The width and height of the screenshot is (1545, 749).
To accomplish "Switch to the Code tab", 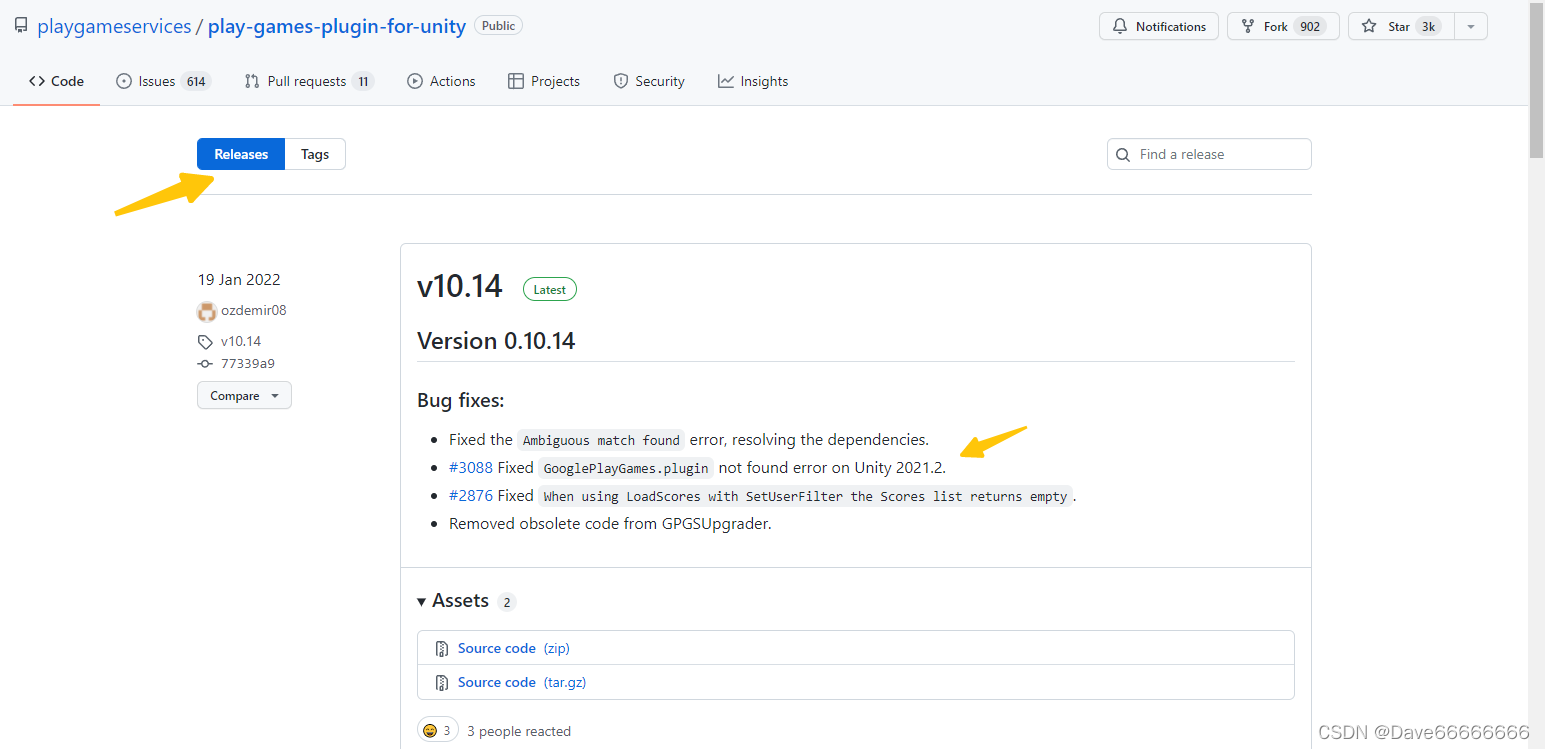I will pos(56,81).
